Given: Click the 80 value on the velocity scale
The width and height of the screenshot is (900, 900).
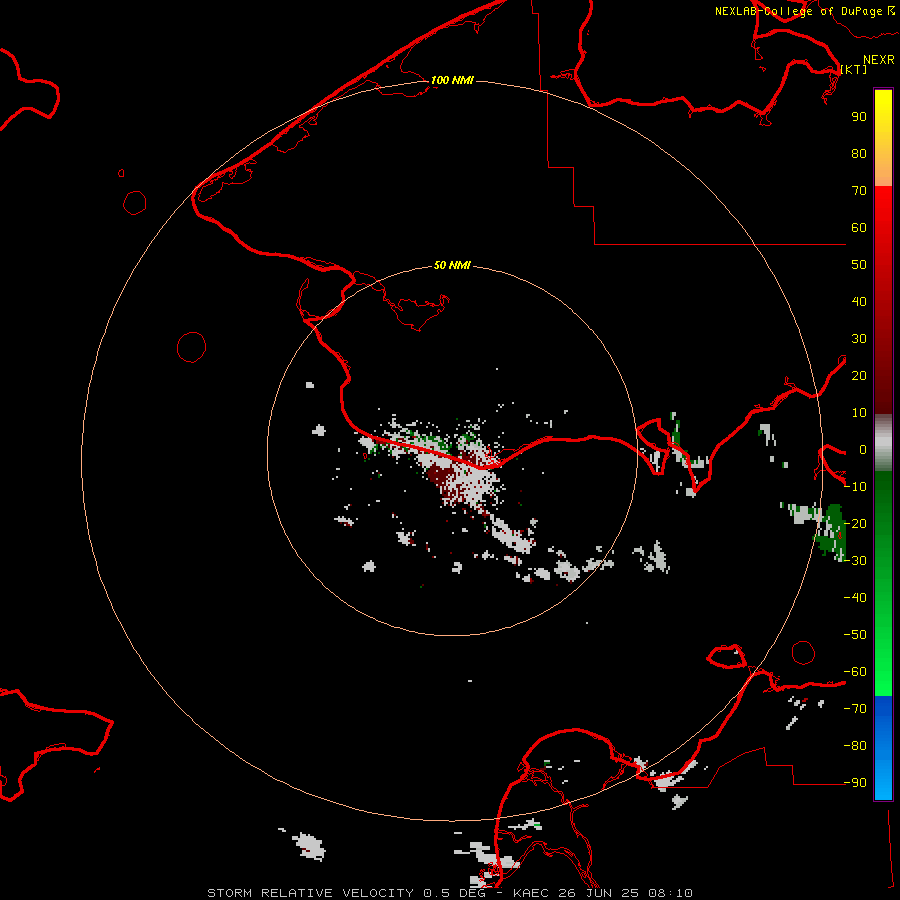Looking at the screenshot, I should (859, 153).
